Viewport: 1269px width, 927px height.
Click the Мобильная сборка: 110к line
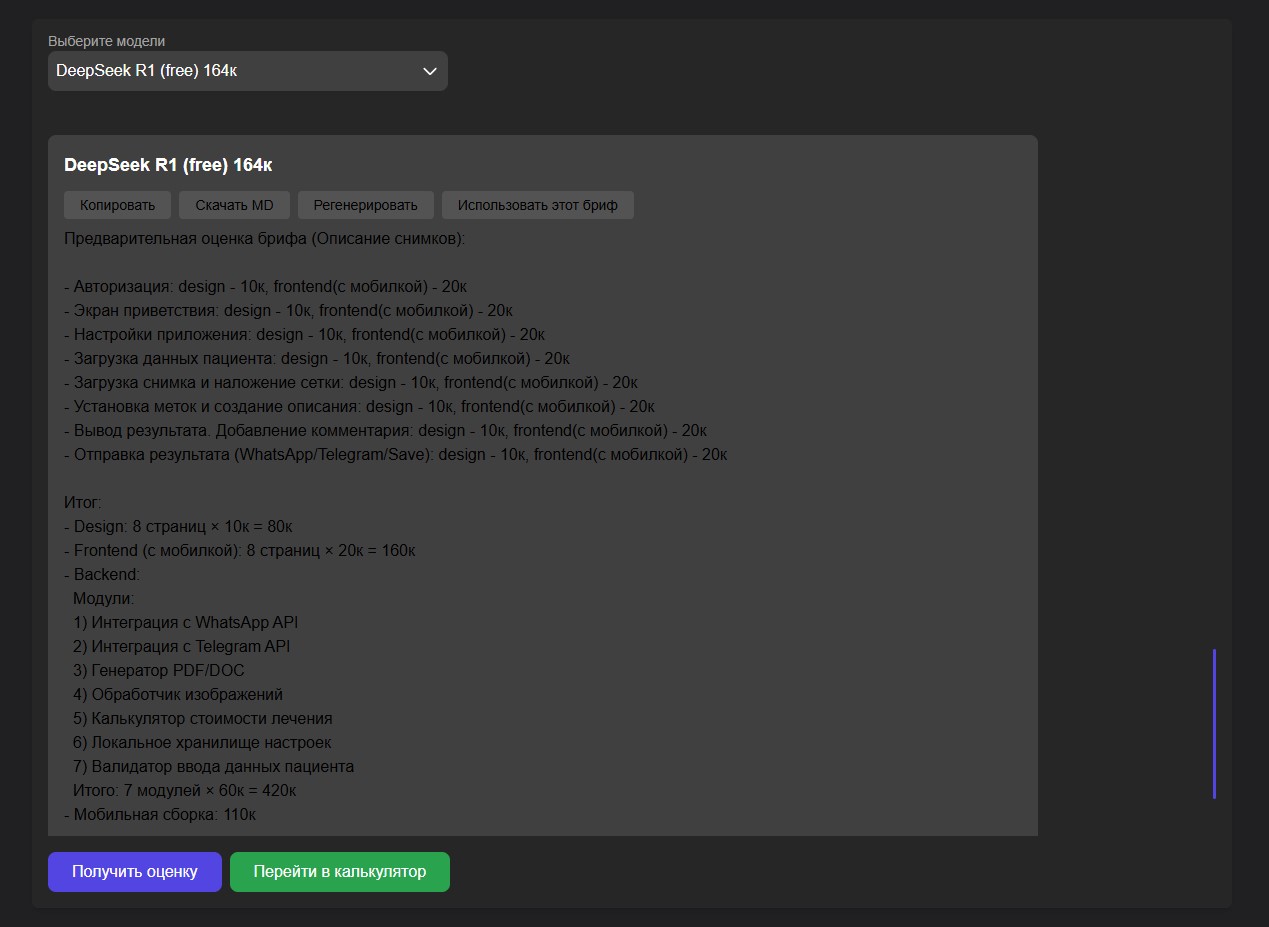coord(160,814)
